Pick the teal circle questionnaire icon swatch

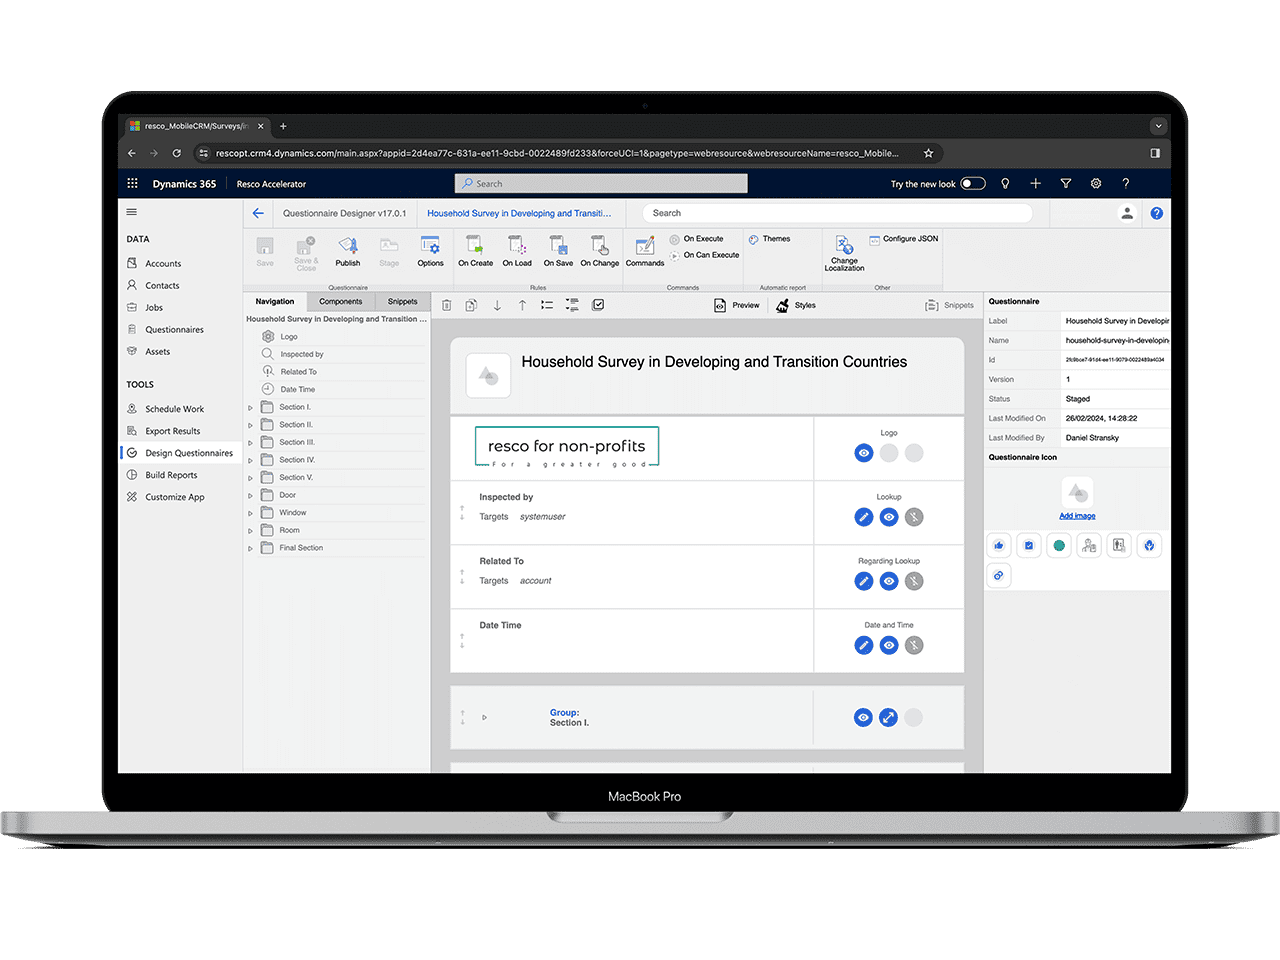coord(1059,545)
